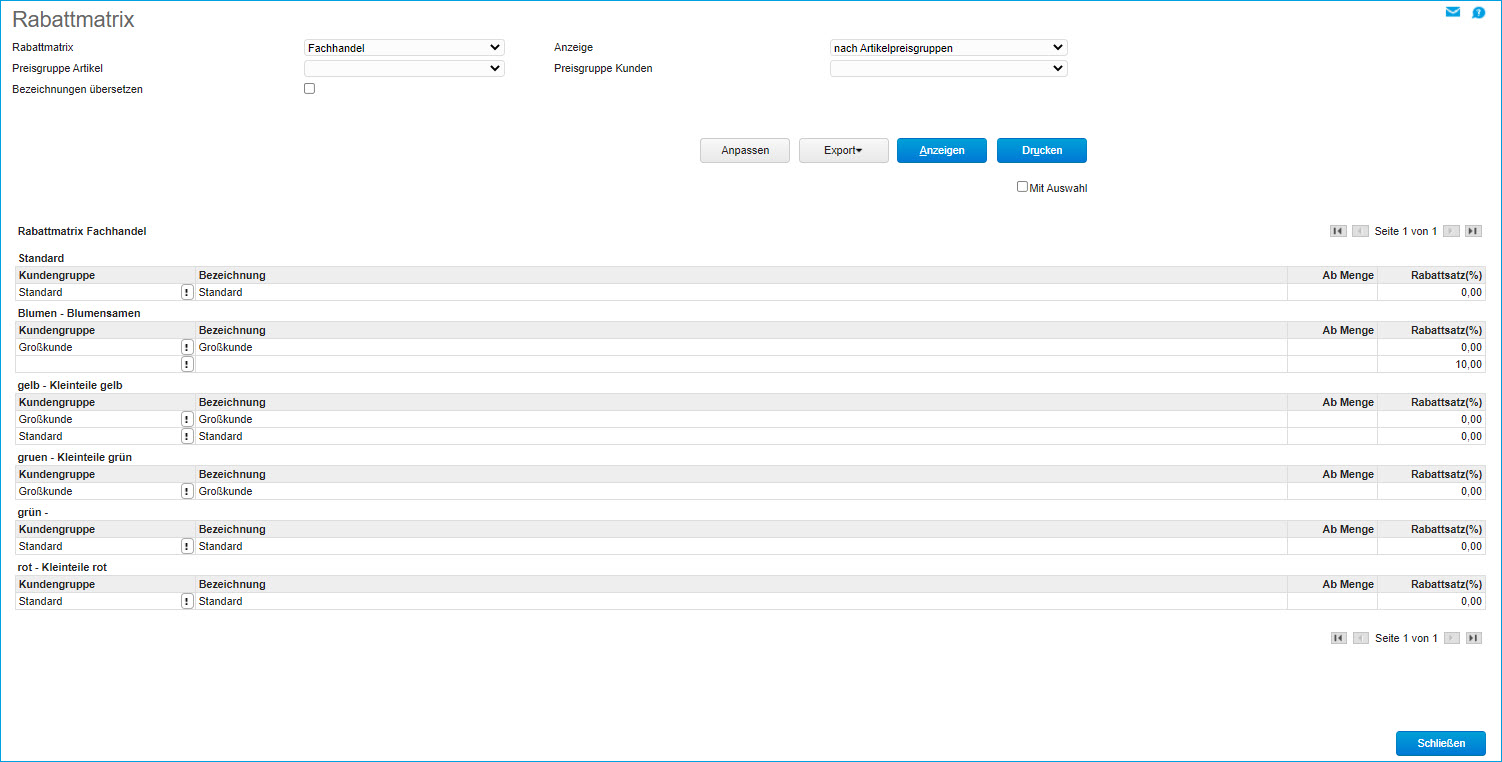The image size is (1502, 762).
Task: Open the envelope mail icon
Action: 1452,13
